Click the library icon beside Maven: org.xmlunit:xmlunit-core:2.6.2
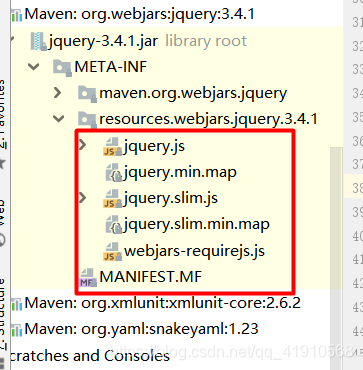 pos(16,304)
